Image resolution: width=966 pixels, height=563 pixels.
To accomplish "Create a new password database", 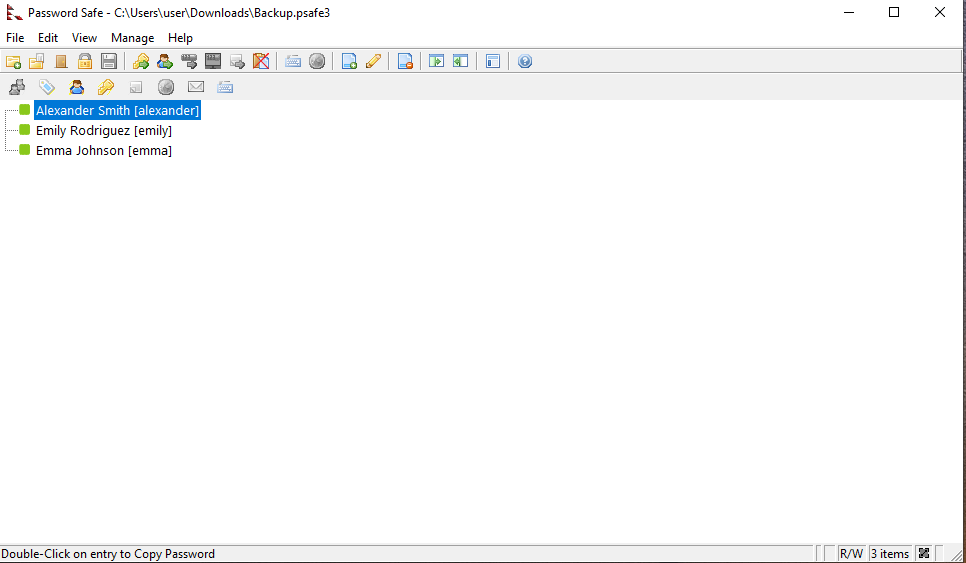I will pos(13,62).
